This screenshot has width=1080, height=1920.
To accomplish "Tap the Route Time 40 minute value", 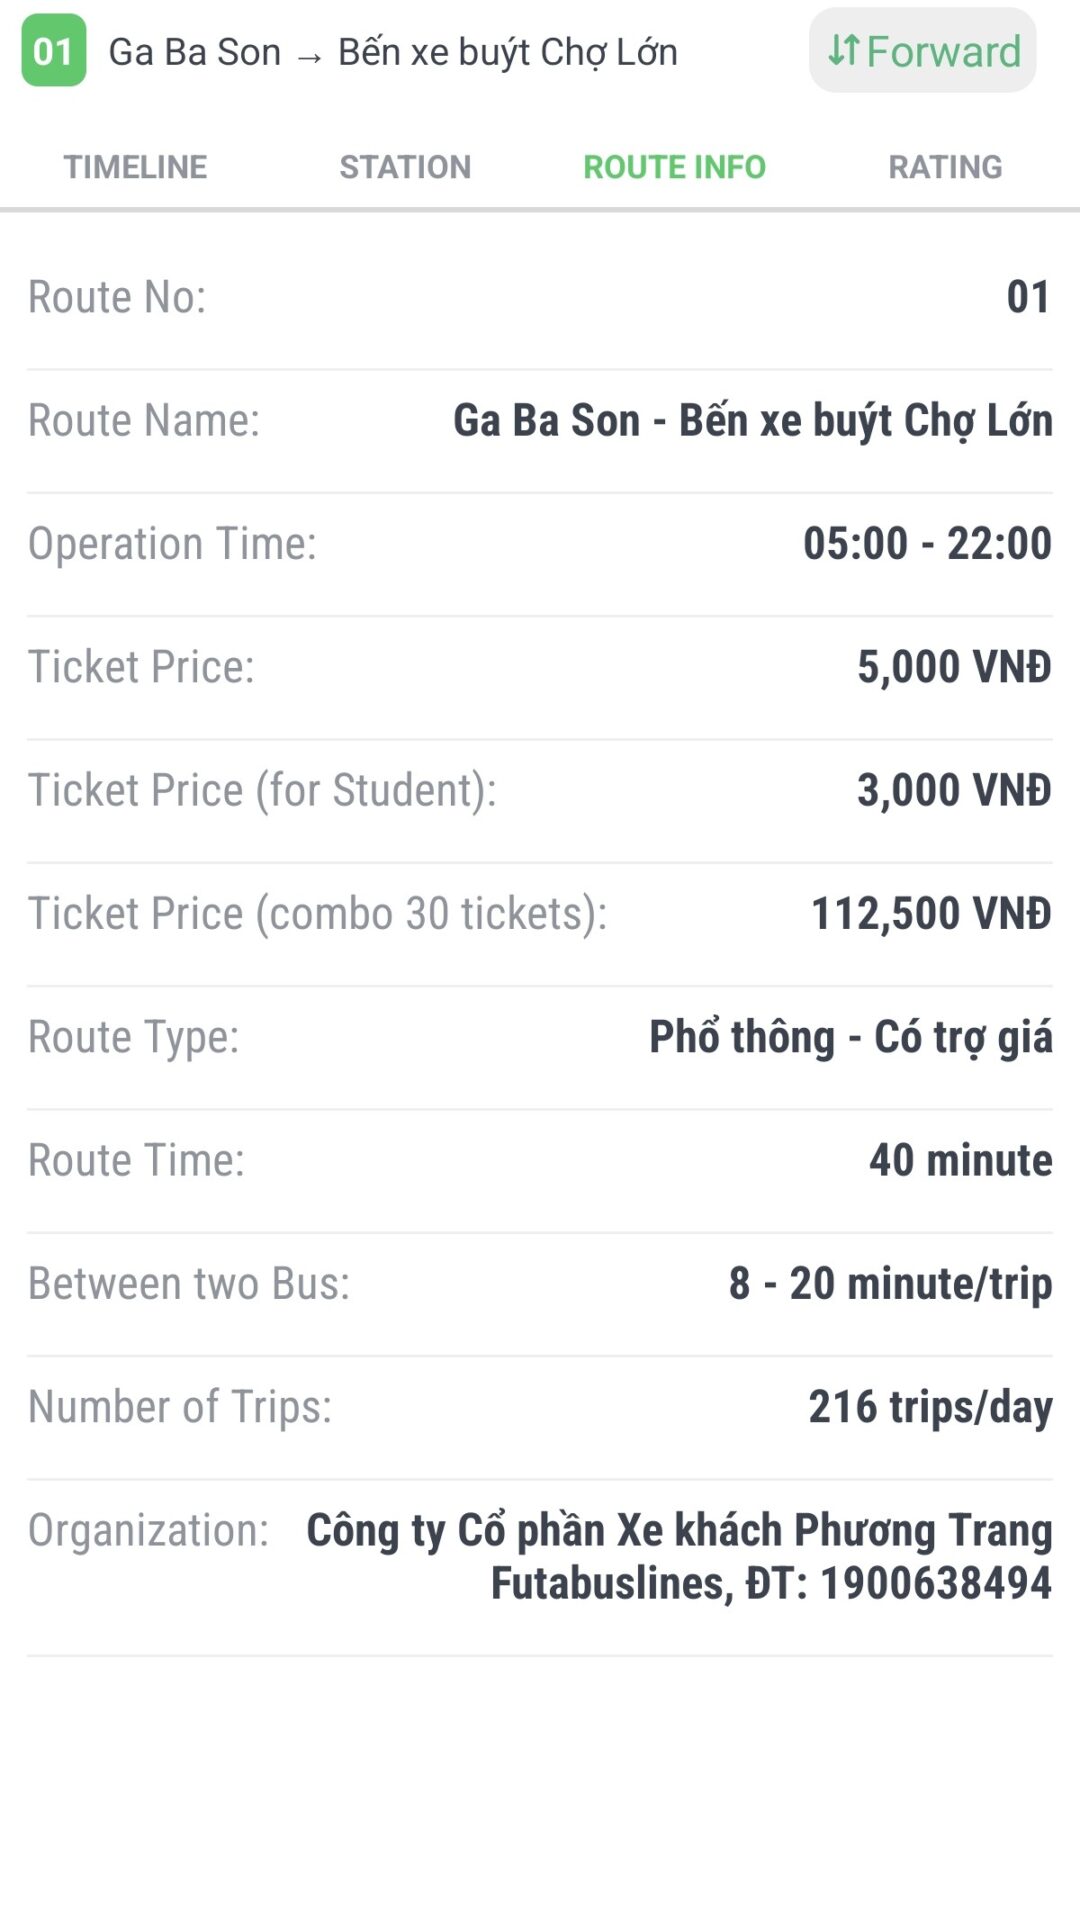I will click(960, 1160).
